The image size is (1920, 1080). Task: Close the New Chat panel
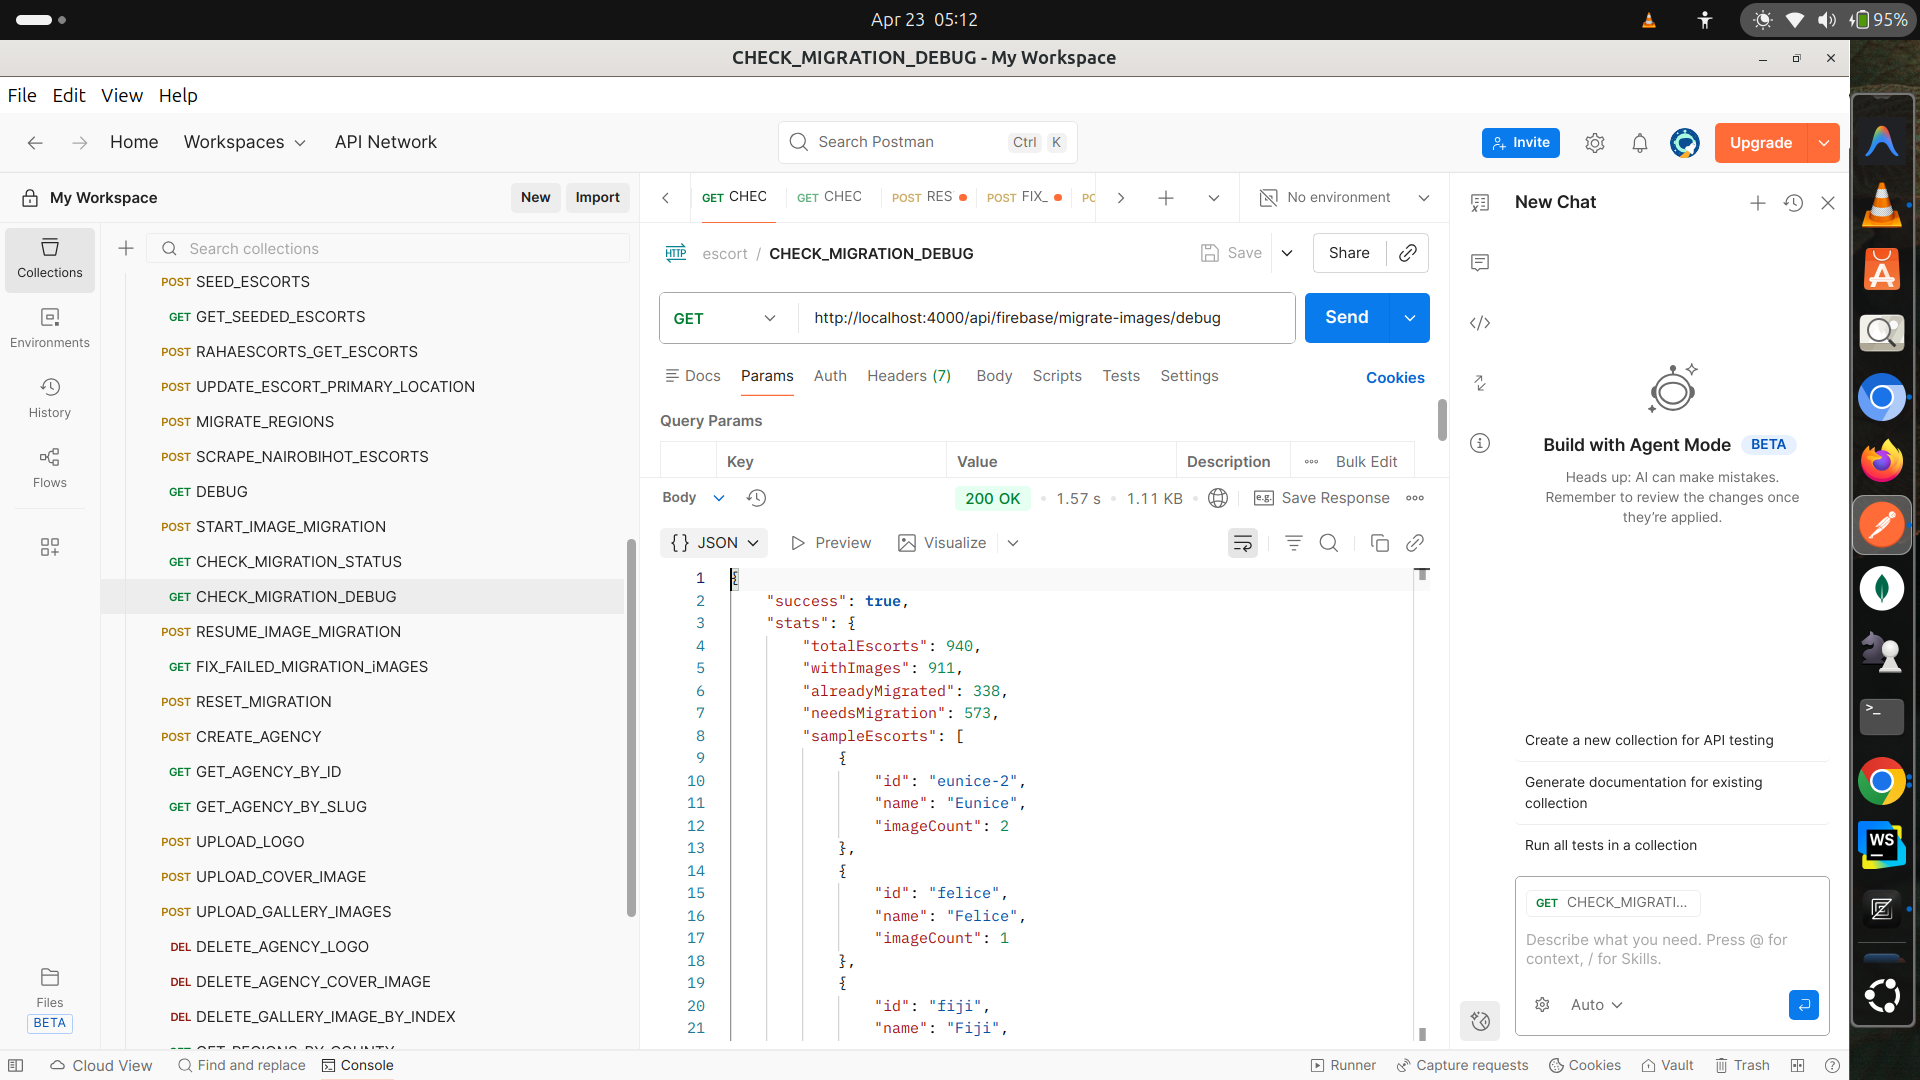(1828, 203)
